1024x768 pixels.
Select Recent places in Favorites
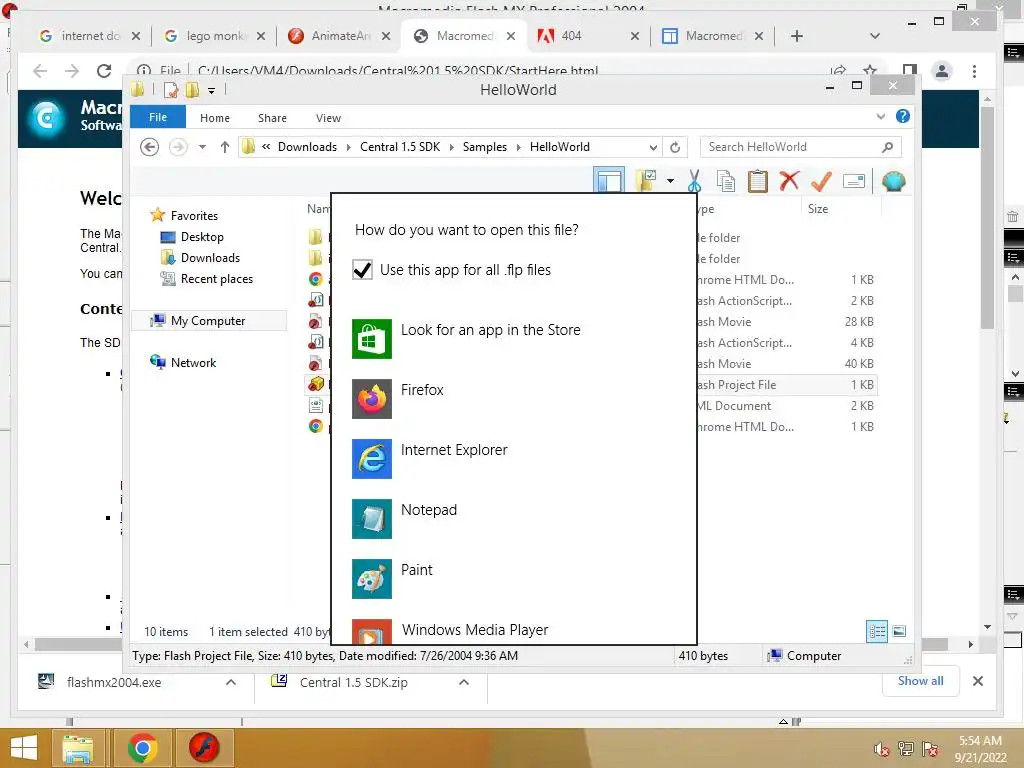click(x=207, y=279)
